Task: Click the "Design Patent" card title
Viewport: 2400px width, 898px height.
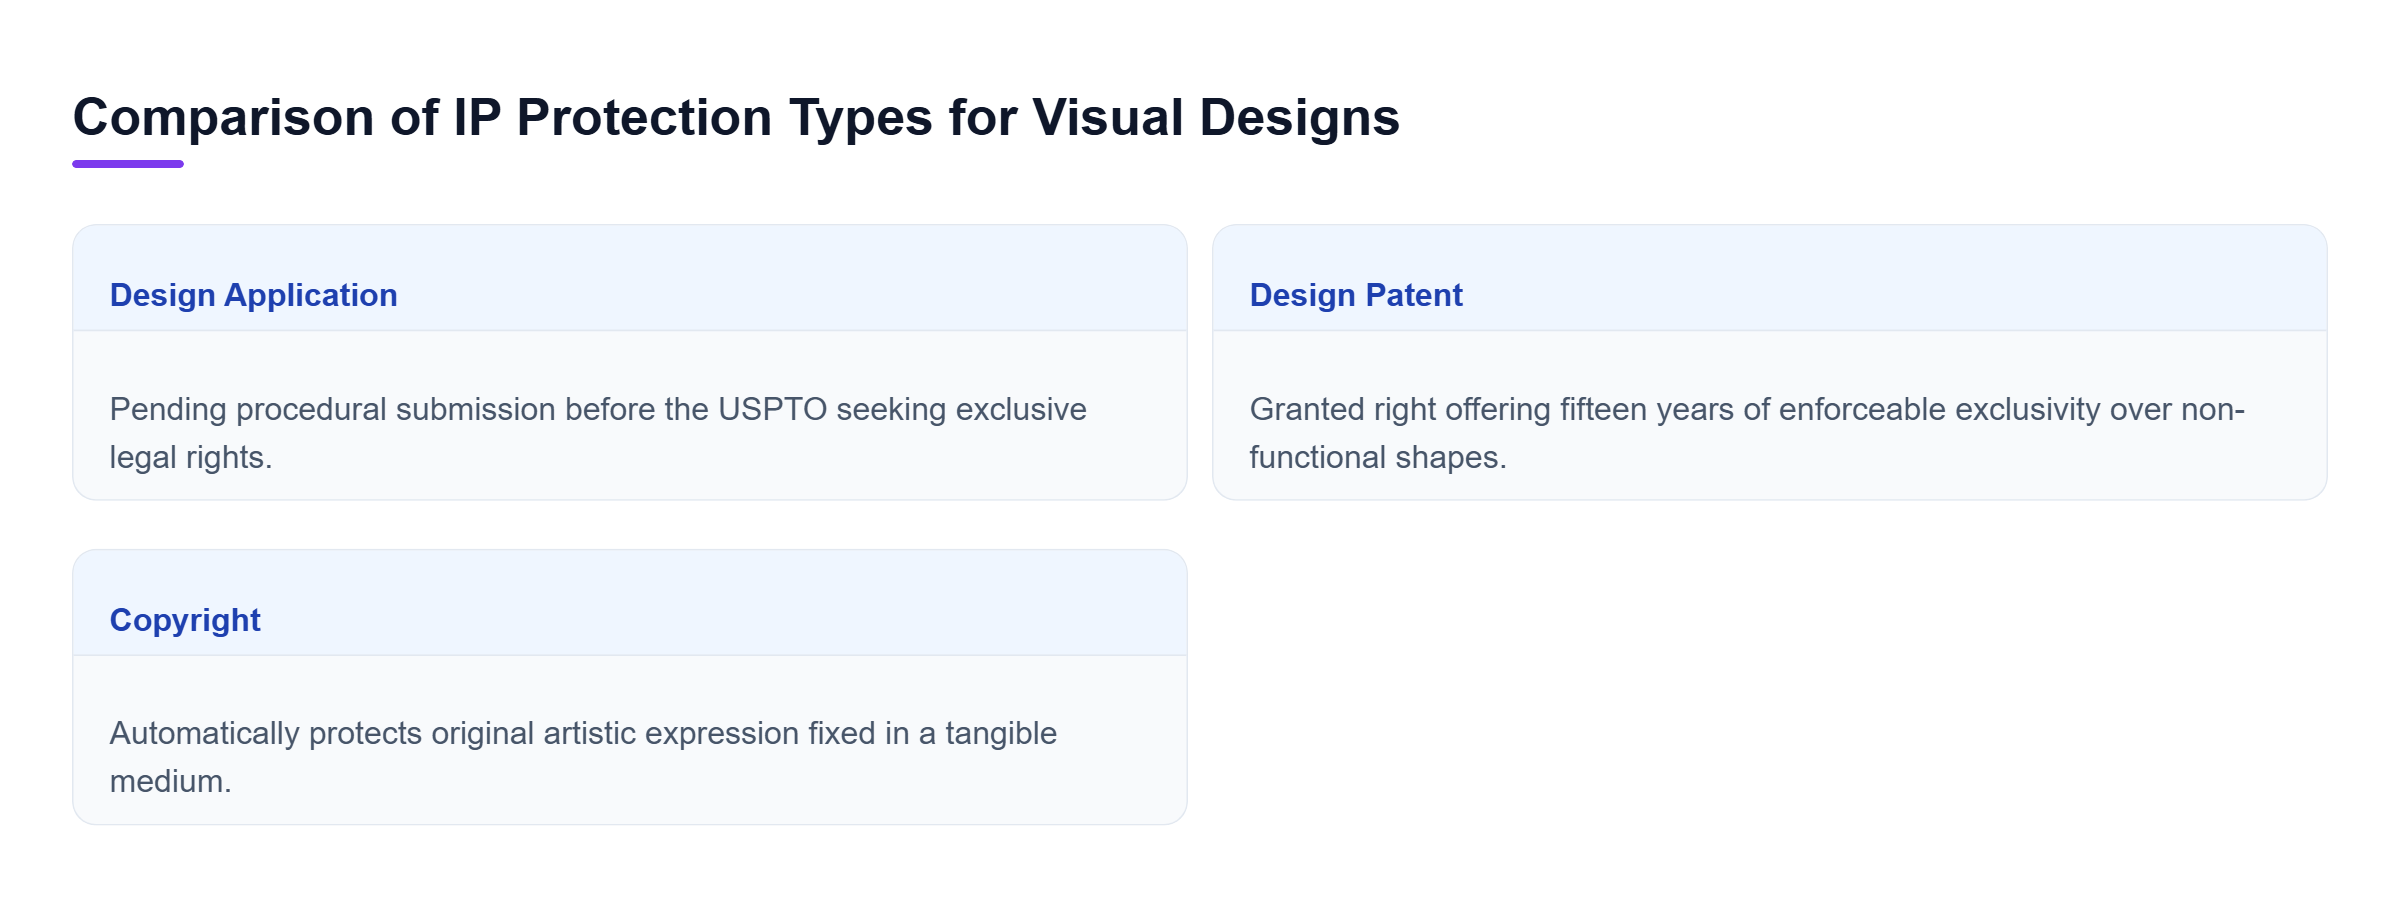Action: (1356, 295)
